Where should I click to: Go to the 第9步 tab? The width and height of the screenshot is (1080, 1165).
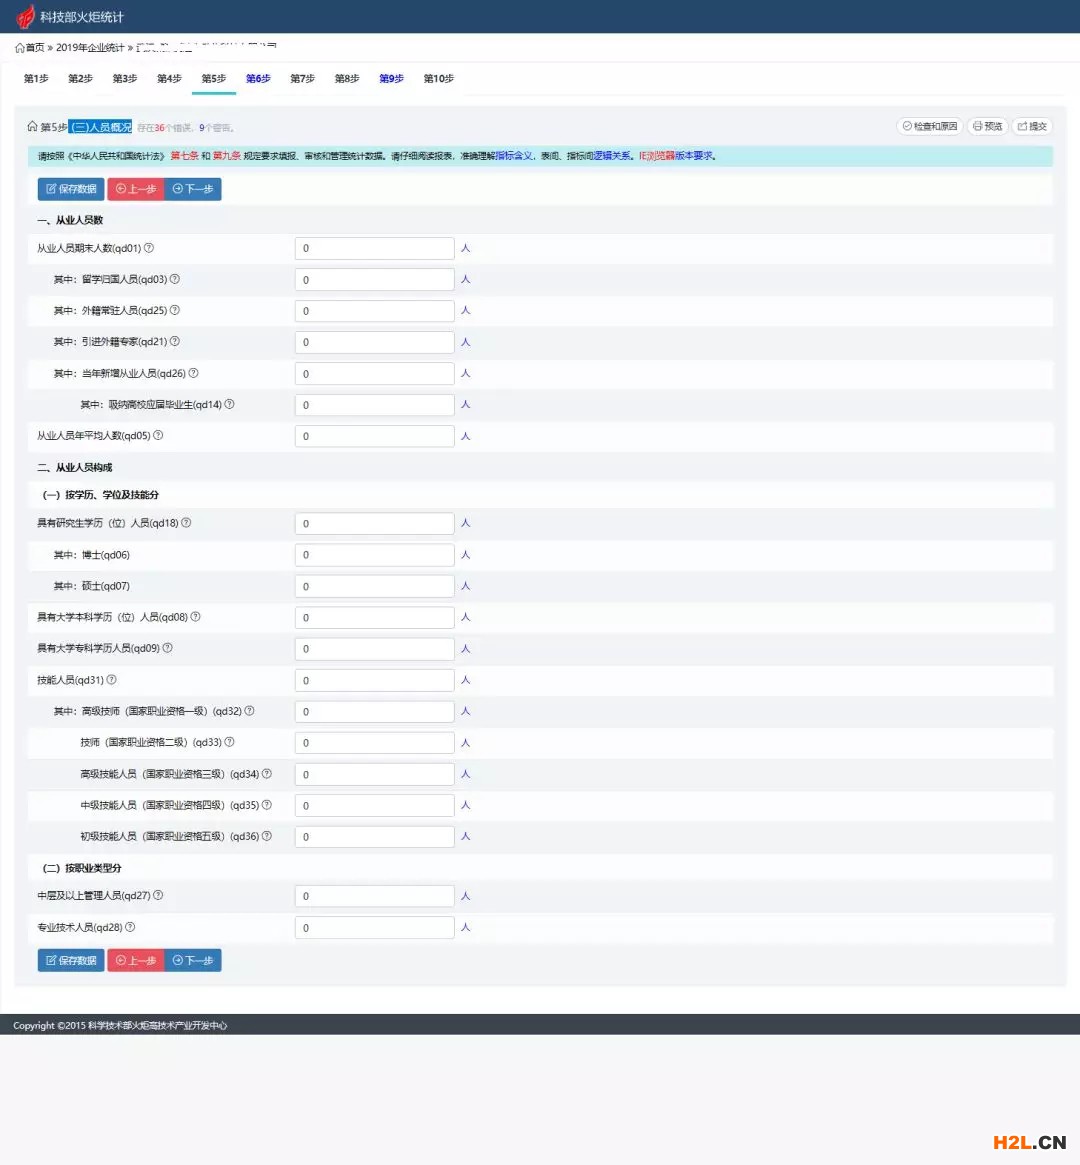[x=391, y=79]
